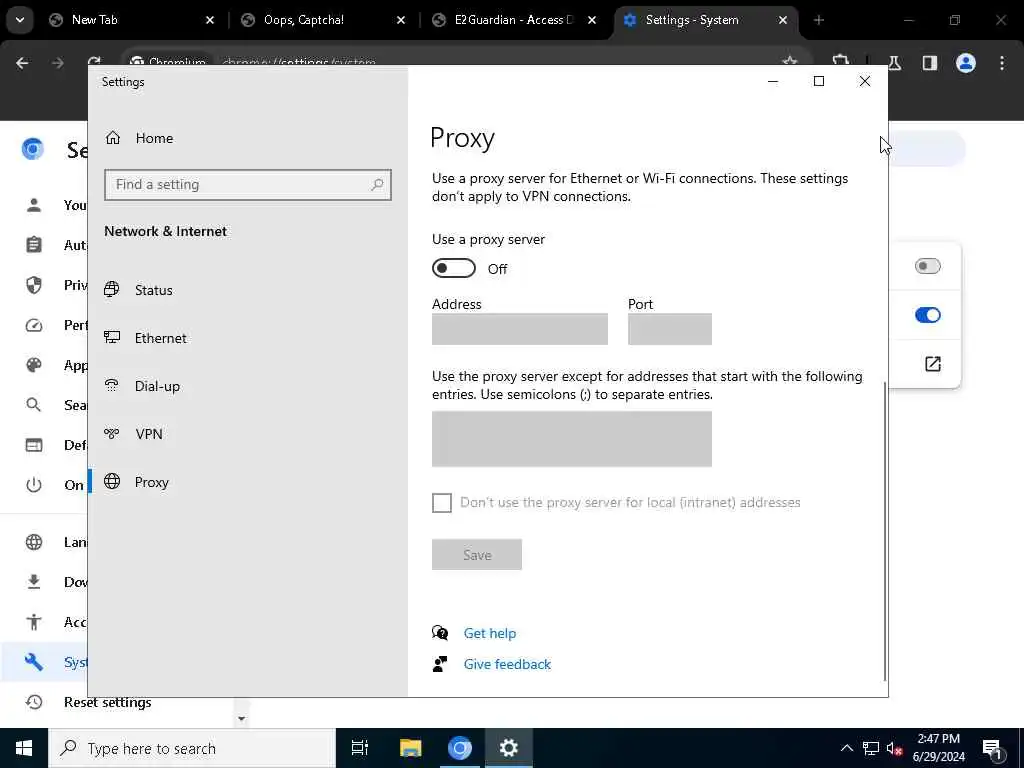1024x768 pixels.
Task: Open File Explorer from the taskbar
Action: coord(411,748)
